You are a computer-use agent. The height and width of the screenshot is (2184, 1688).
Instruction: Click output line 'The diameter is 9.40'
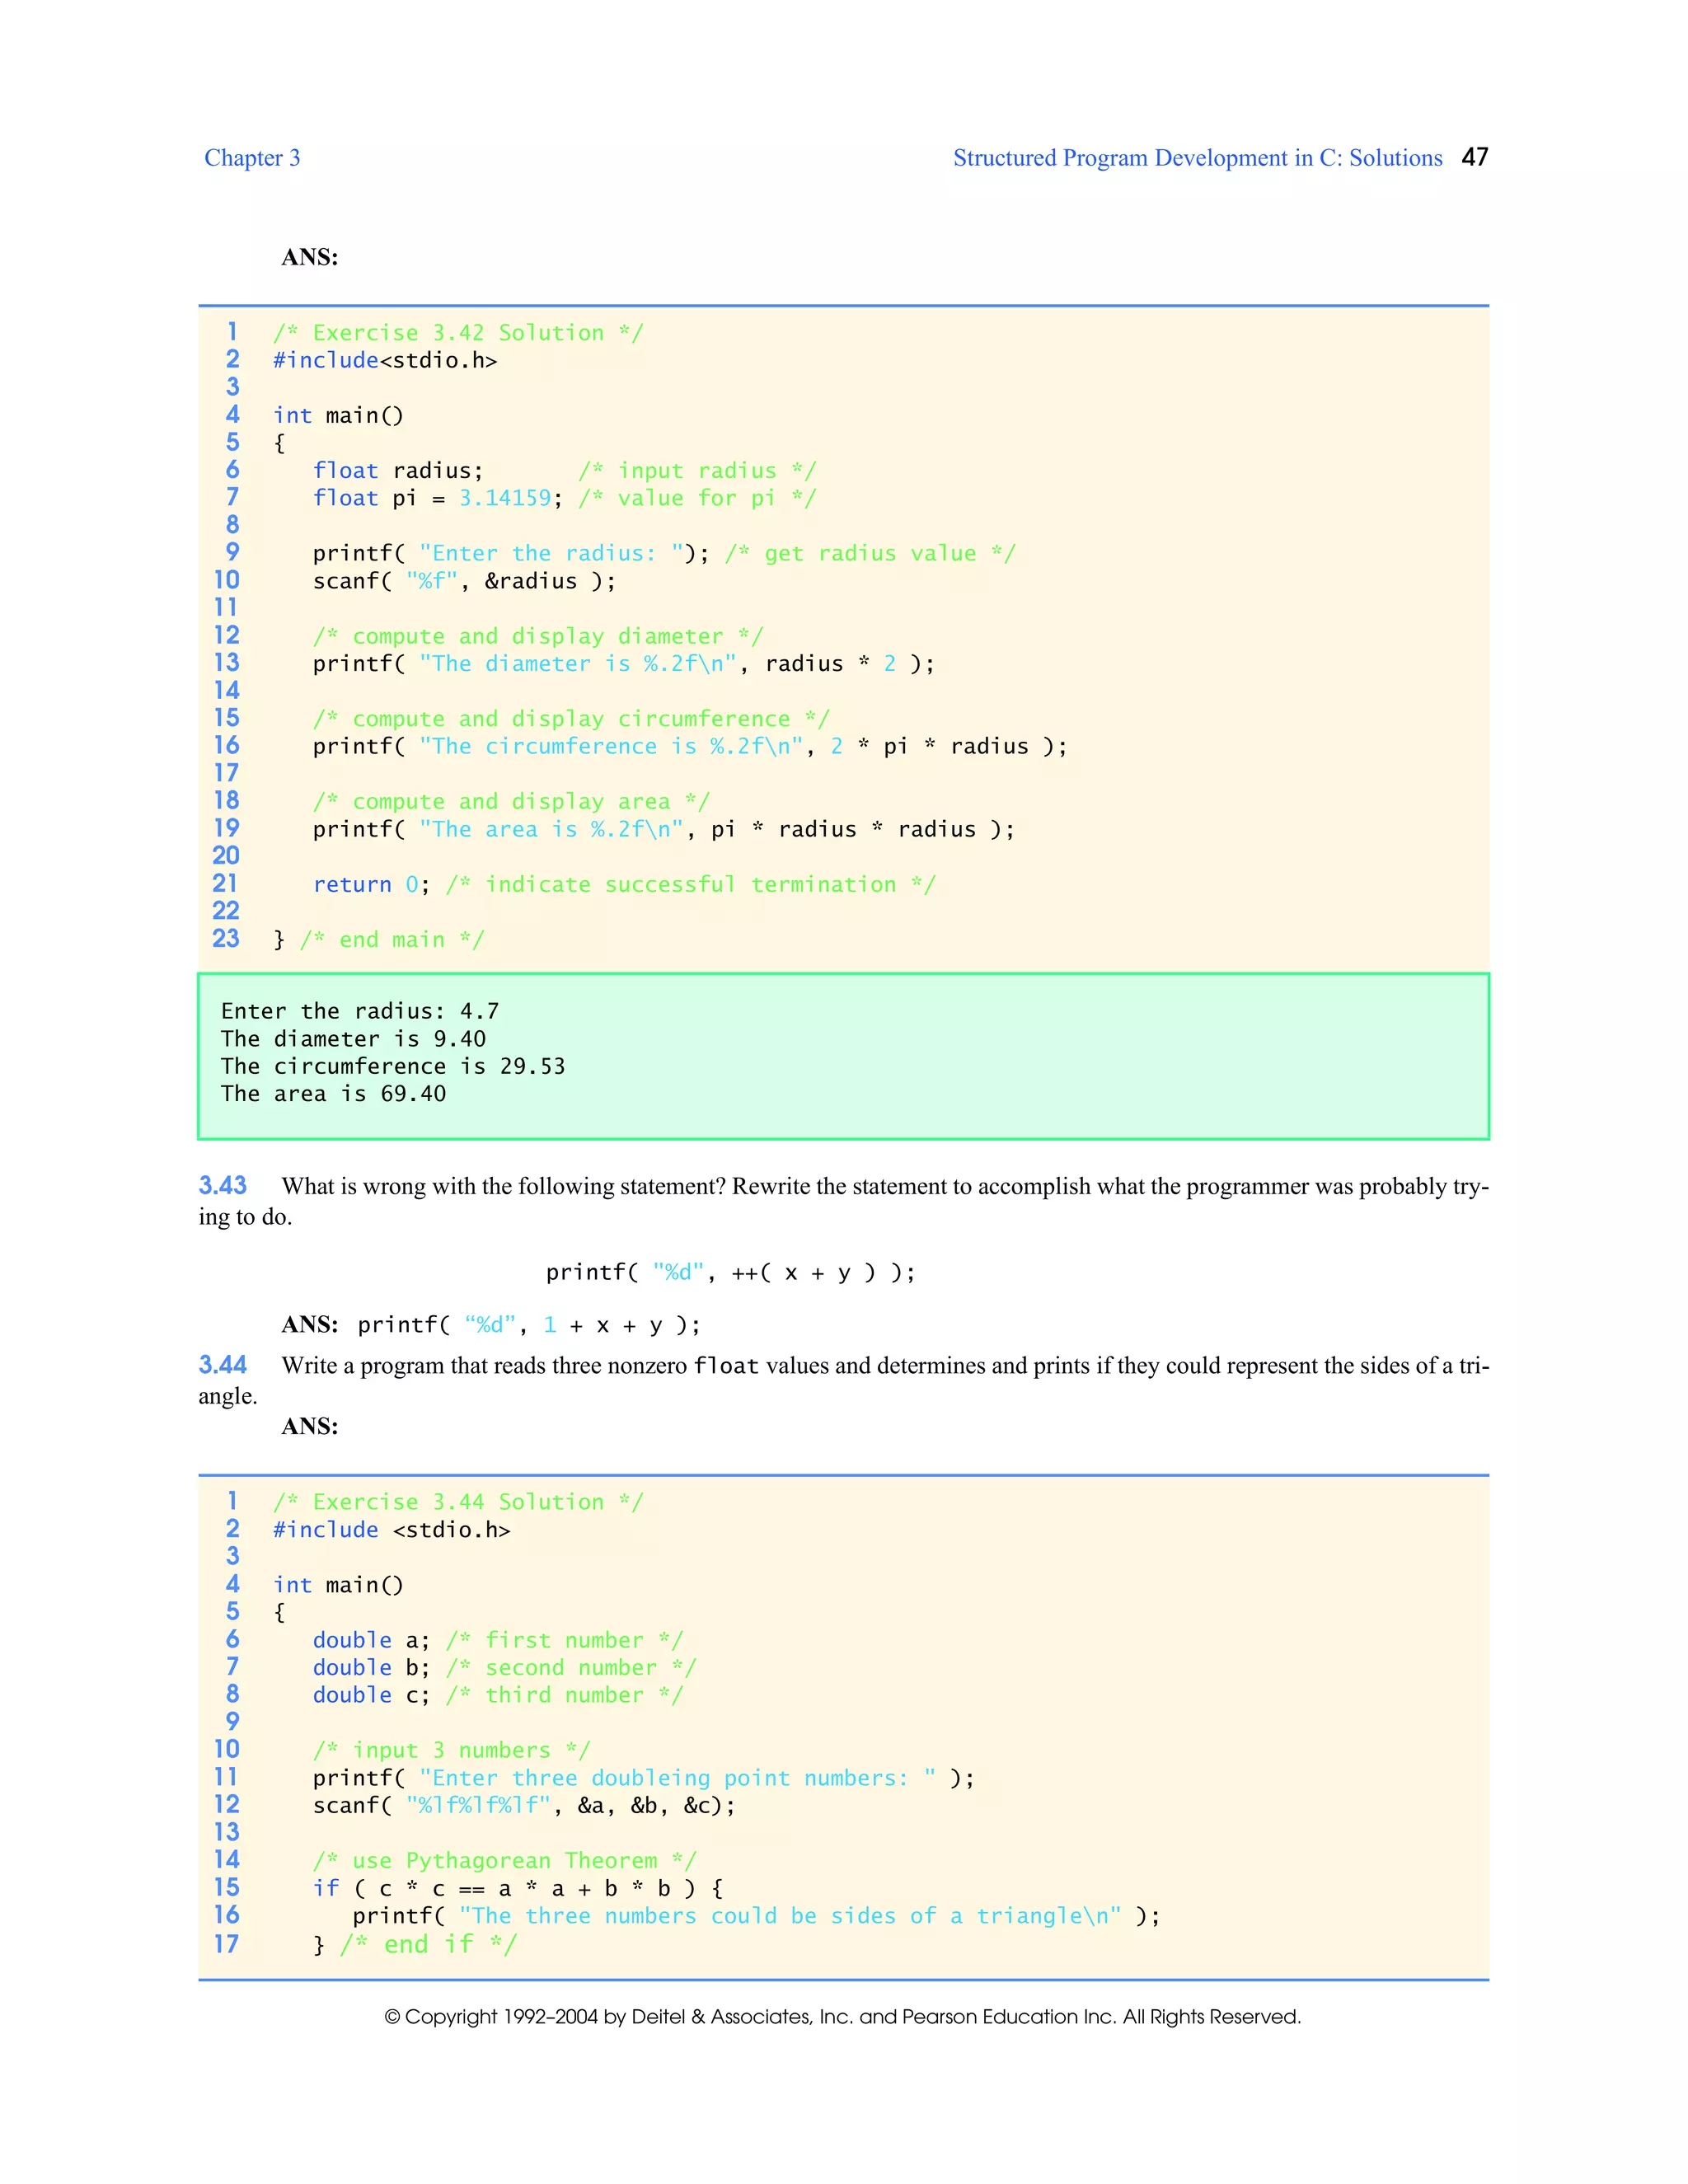pyautogui.click(x=353, y=1039)
